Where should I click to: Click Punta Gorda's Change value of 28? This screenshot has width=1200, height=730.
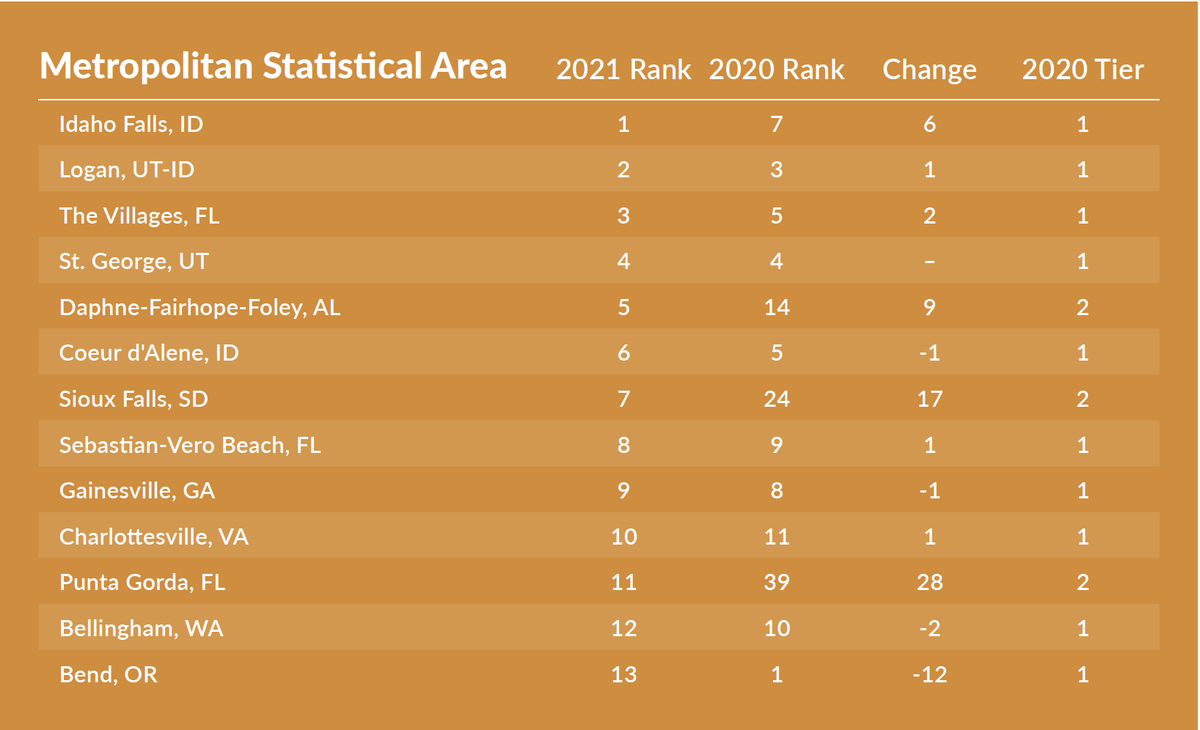[x=929, y=583]
